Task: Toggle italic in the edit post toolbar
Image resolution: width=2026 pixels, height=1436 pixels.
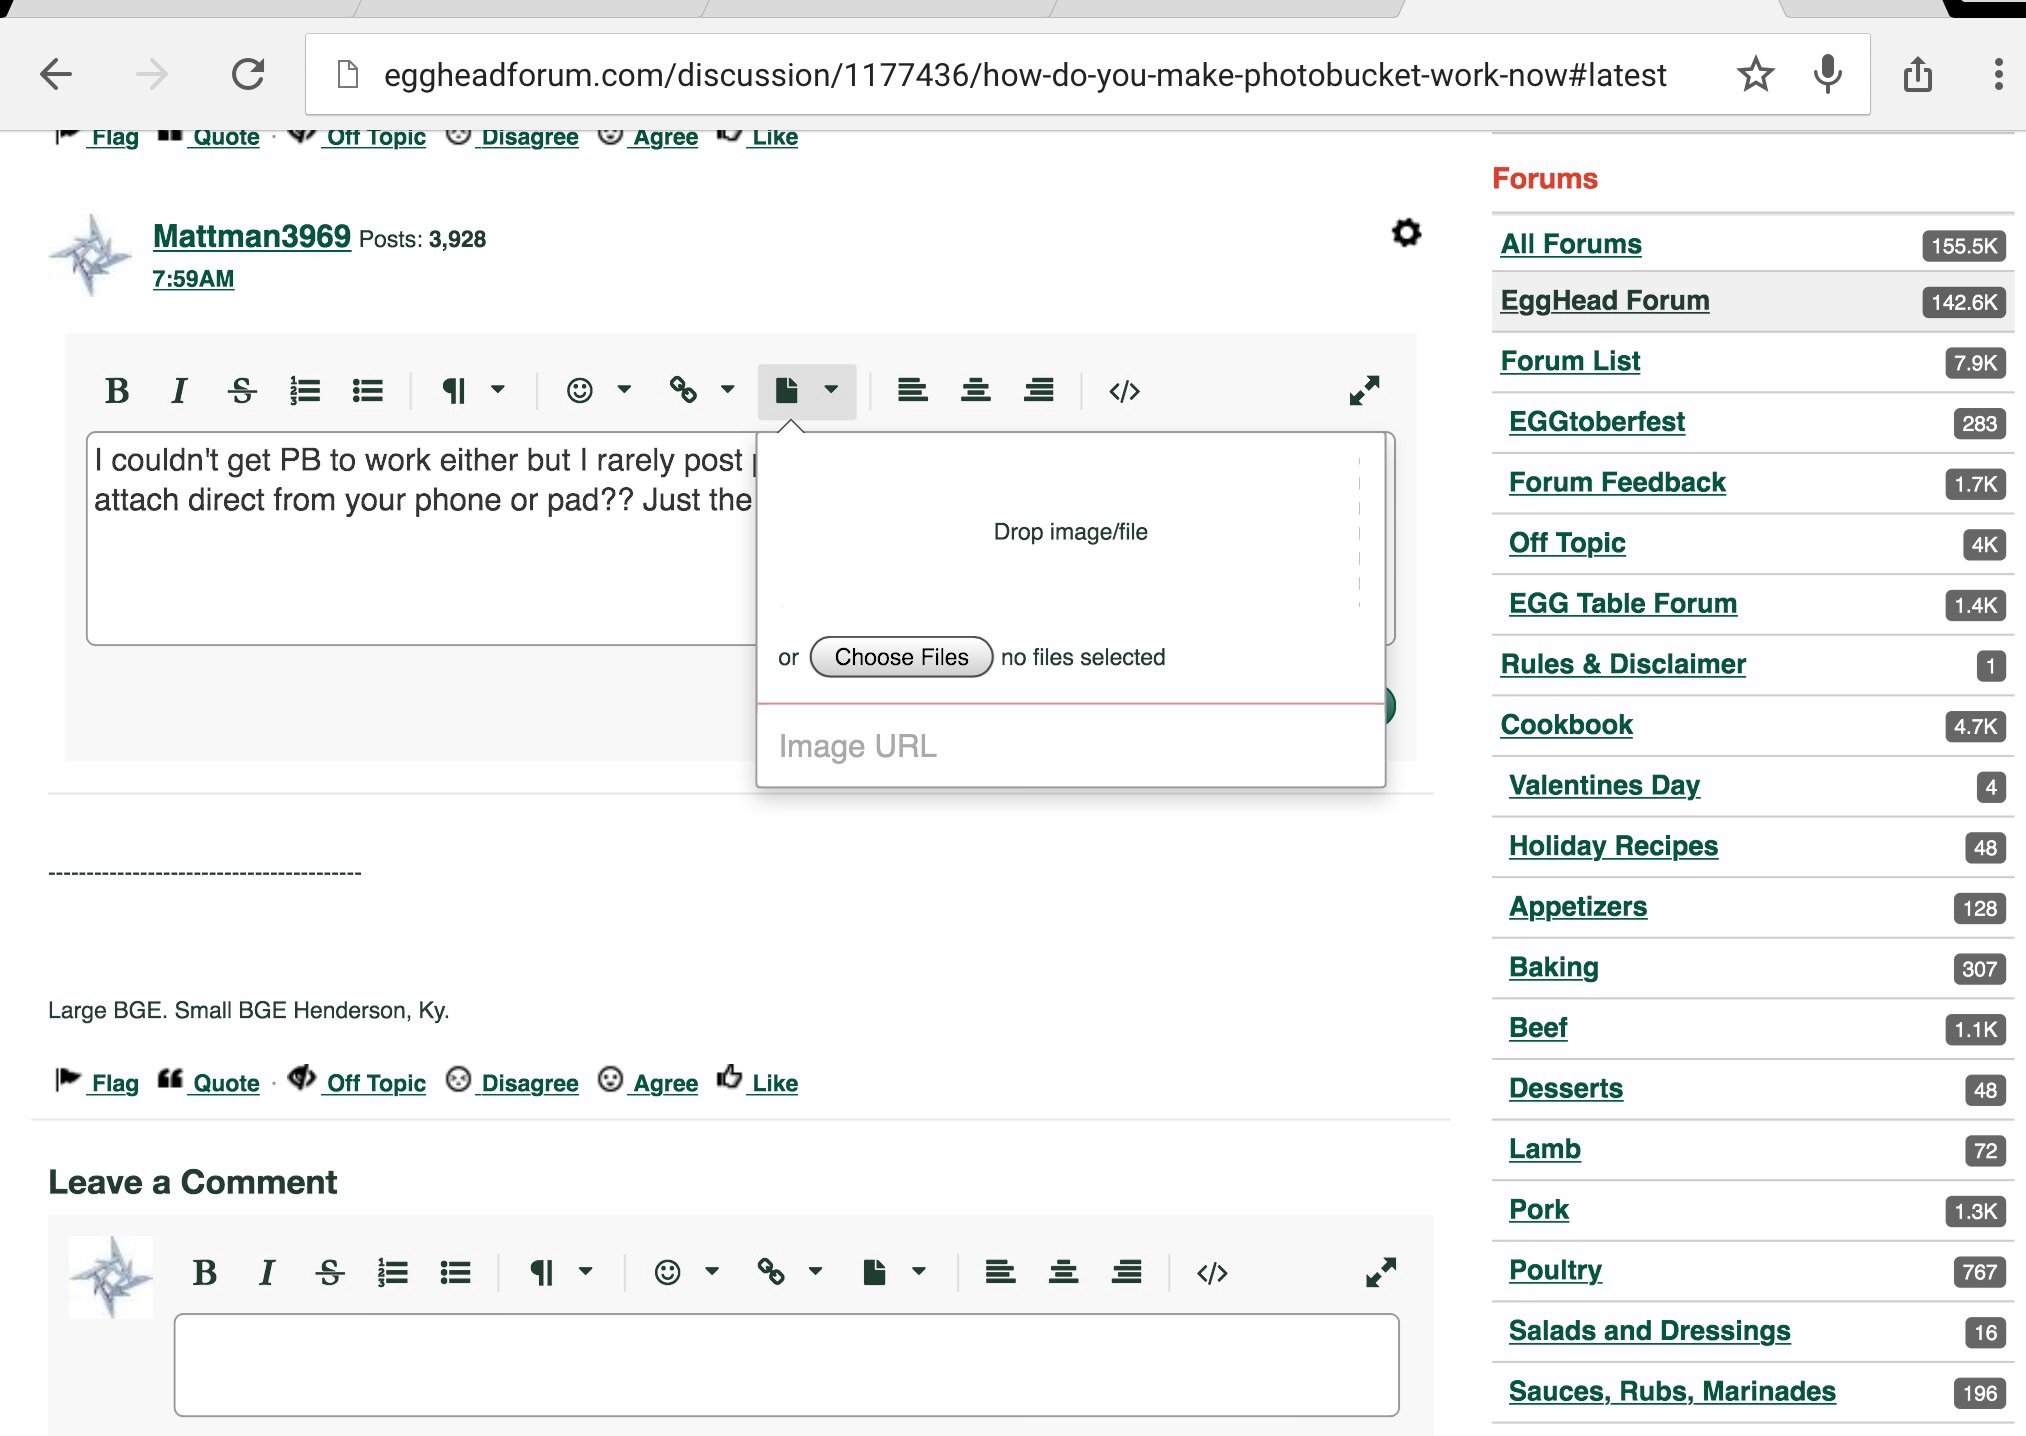Action: (x=179, y=391)
